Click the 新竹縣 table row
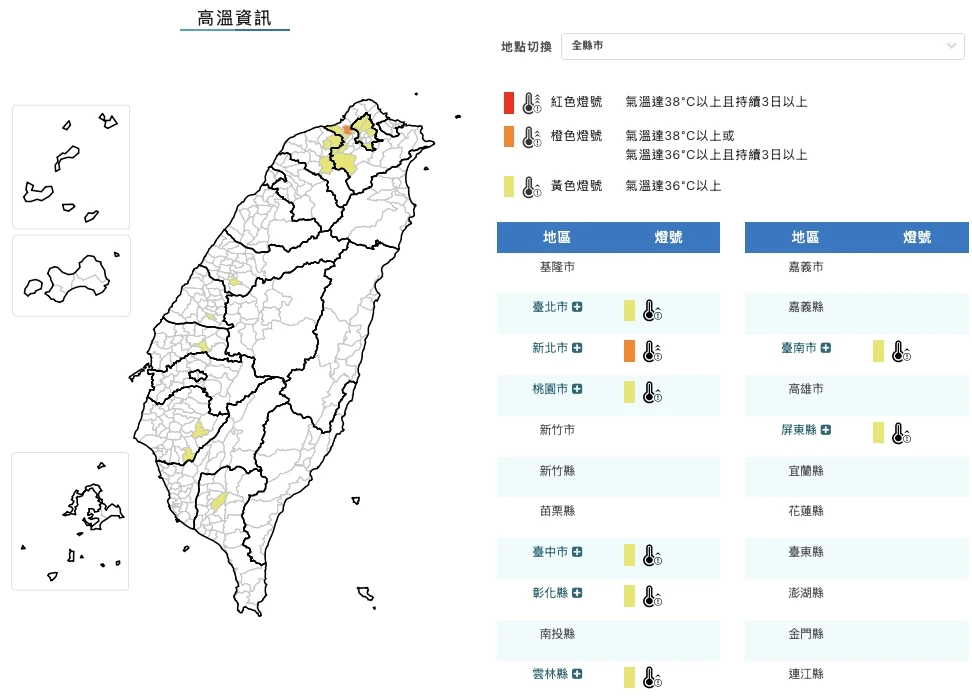 608,477
